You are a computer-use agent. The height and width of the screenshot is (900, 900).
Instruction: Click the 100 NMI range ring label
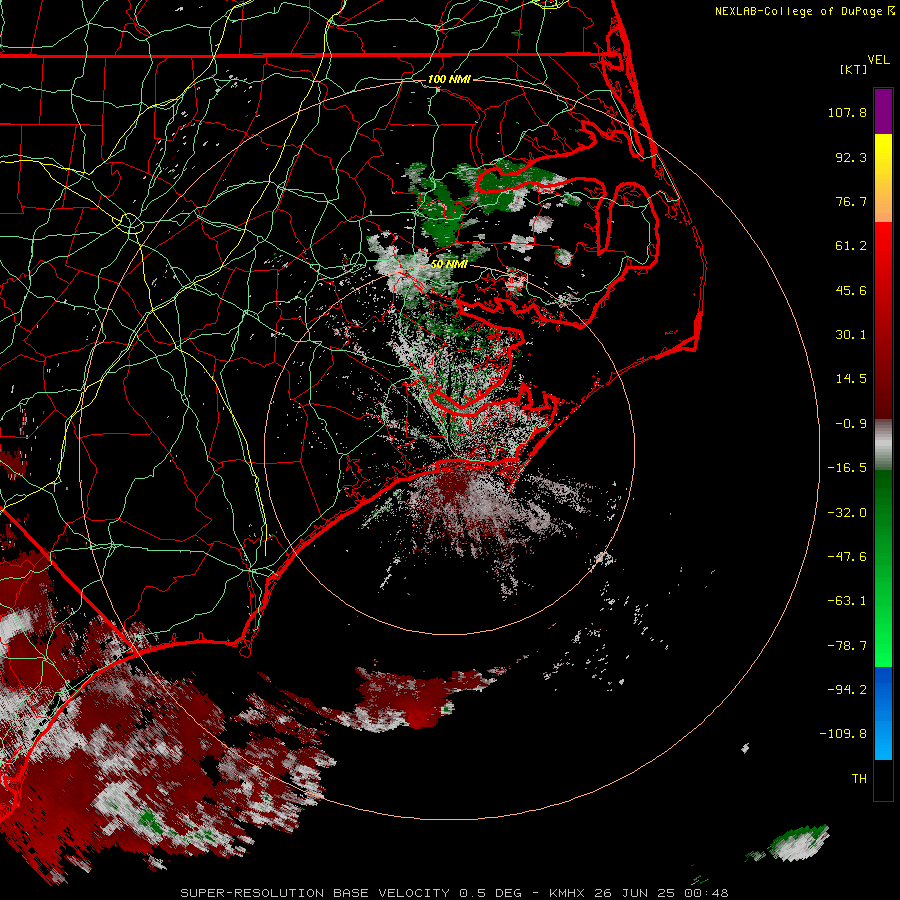tap(449, 79)
